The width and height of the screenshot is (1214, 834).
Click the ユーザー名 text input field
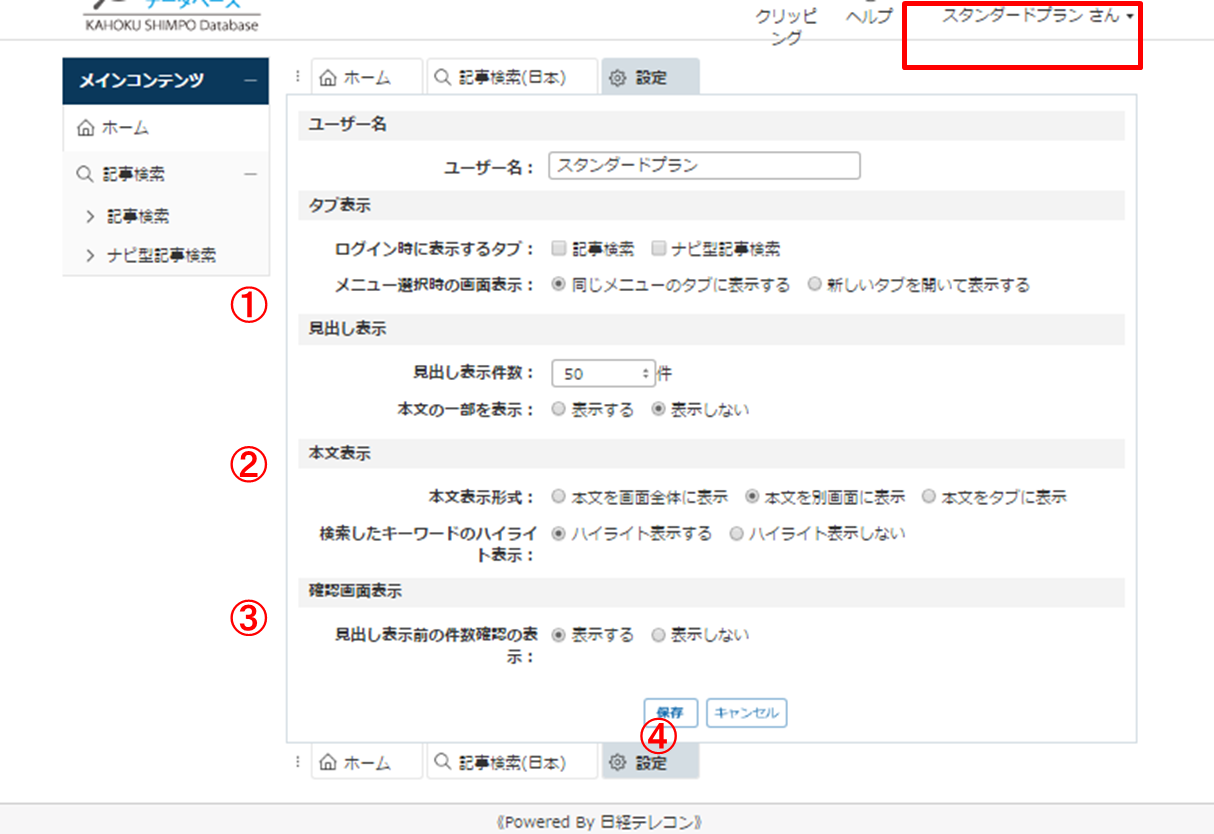[x=704, y=166]
